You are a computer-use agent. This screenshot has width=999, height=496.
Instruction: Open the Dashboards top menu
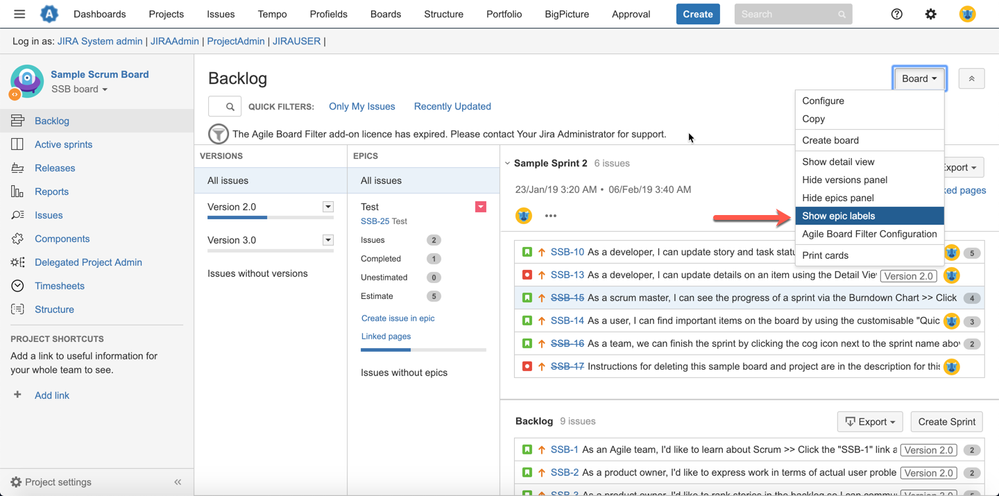tap(100, 14)
